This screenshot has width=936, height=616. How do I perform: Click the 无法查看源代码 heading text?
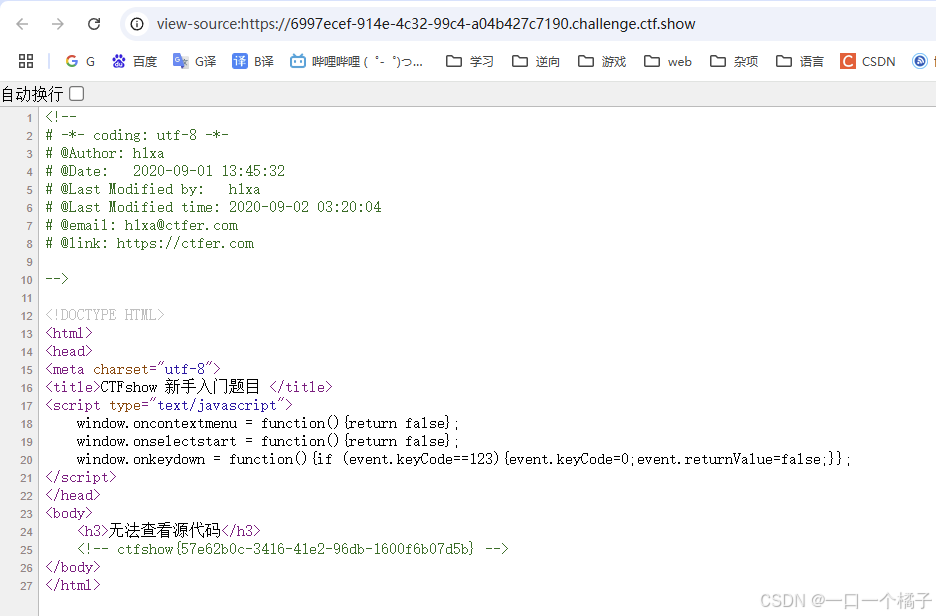(165, 531)
